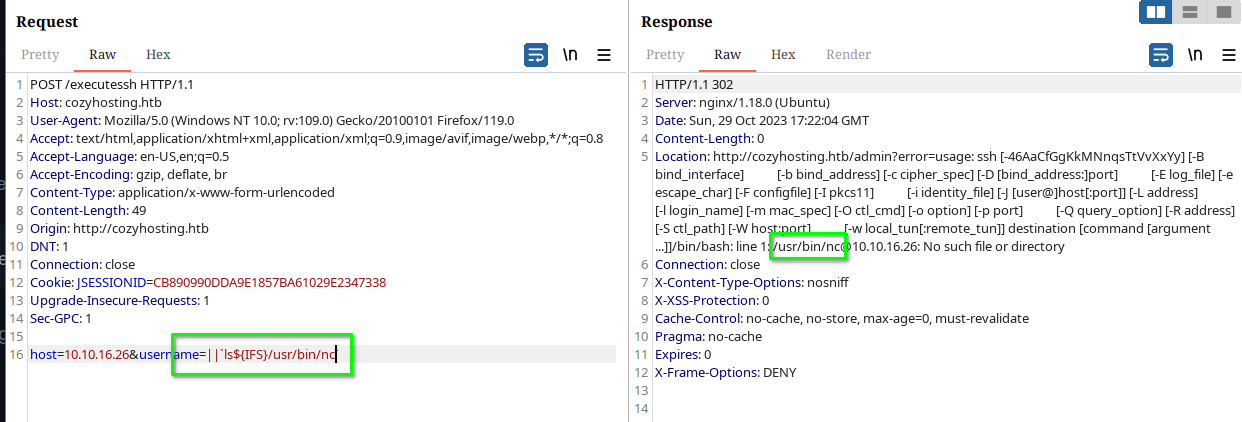Click the Sec-GPC: 1 header
The width and height of the screenshot is (1242, 422).
click(x=61, y=318)
